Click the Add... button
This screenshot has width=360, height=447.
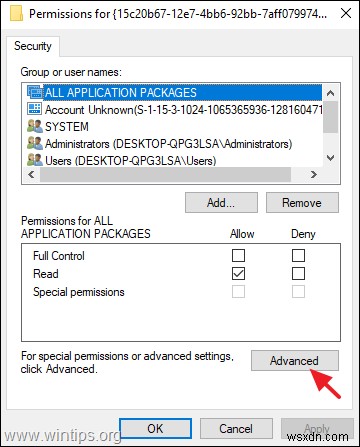point(221,202)
